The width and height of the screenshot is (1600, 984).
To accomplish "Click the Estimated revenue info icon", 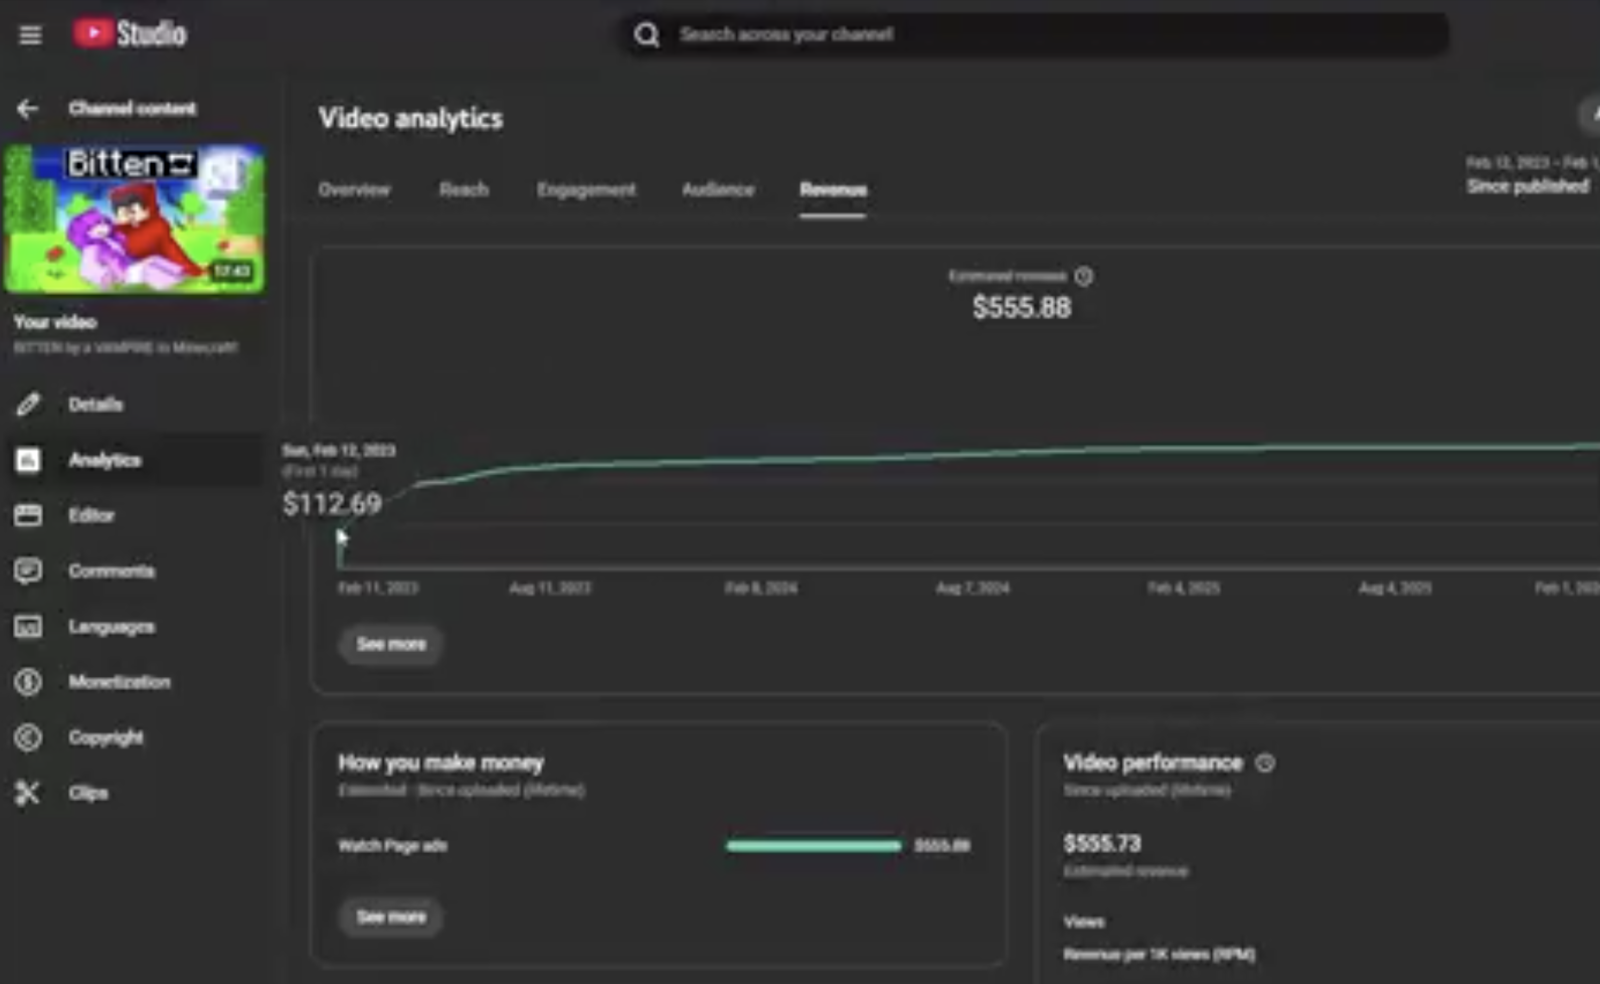I will pos(1084,276).
